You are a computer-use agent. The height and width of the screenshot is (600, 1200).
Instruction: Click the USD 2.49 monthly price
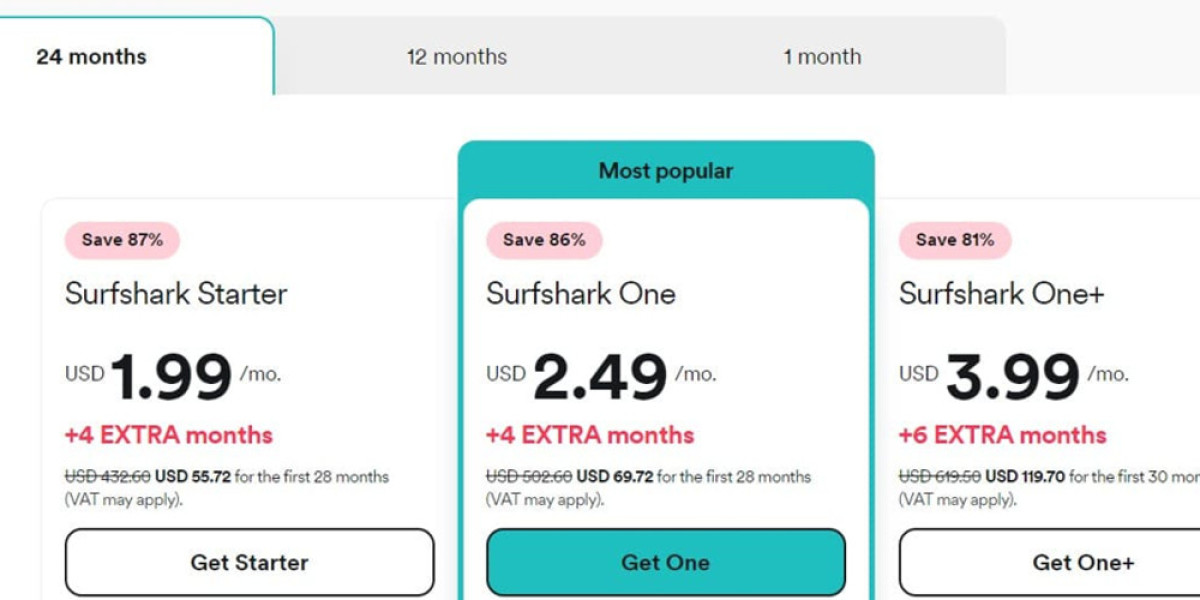(599, 378)
